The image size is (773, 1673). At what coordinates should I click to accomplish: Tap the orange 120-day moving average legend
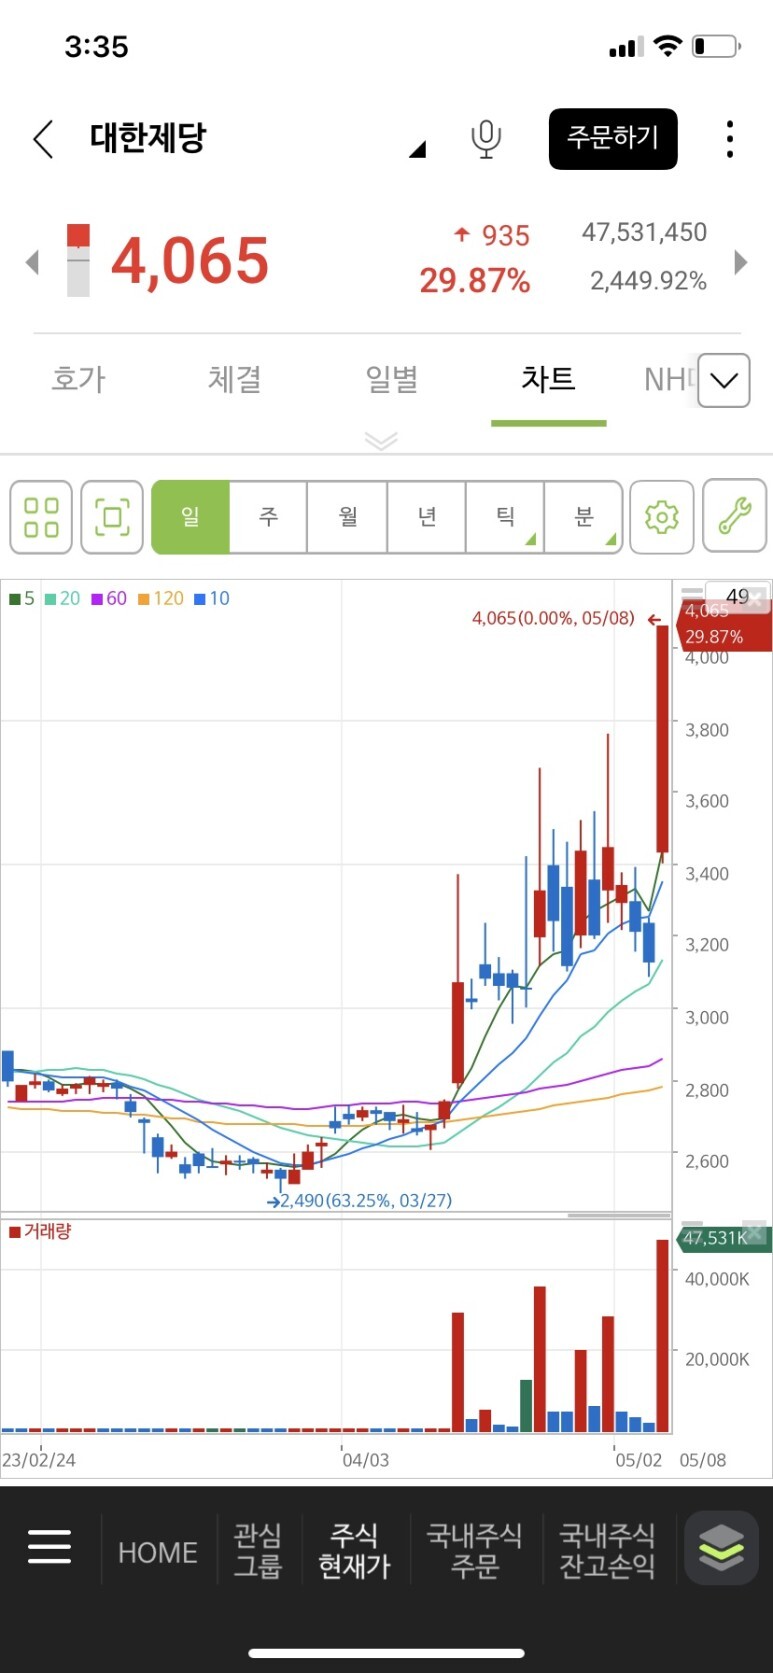tap(161, 598)
